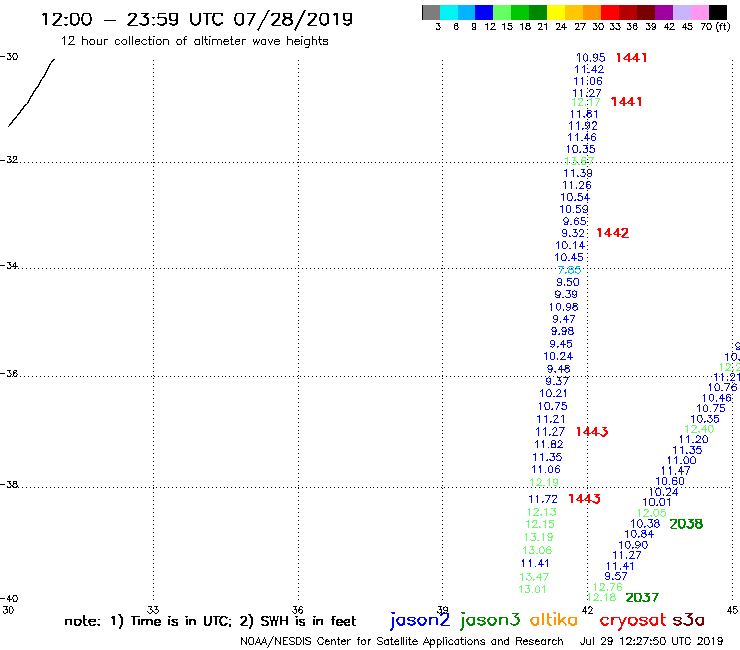Click the 11.92 wave height value
Image resolution: width=740 pixels, height=650 pixels.
point(582,126)
